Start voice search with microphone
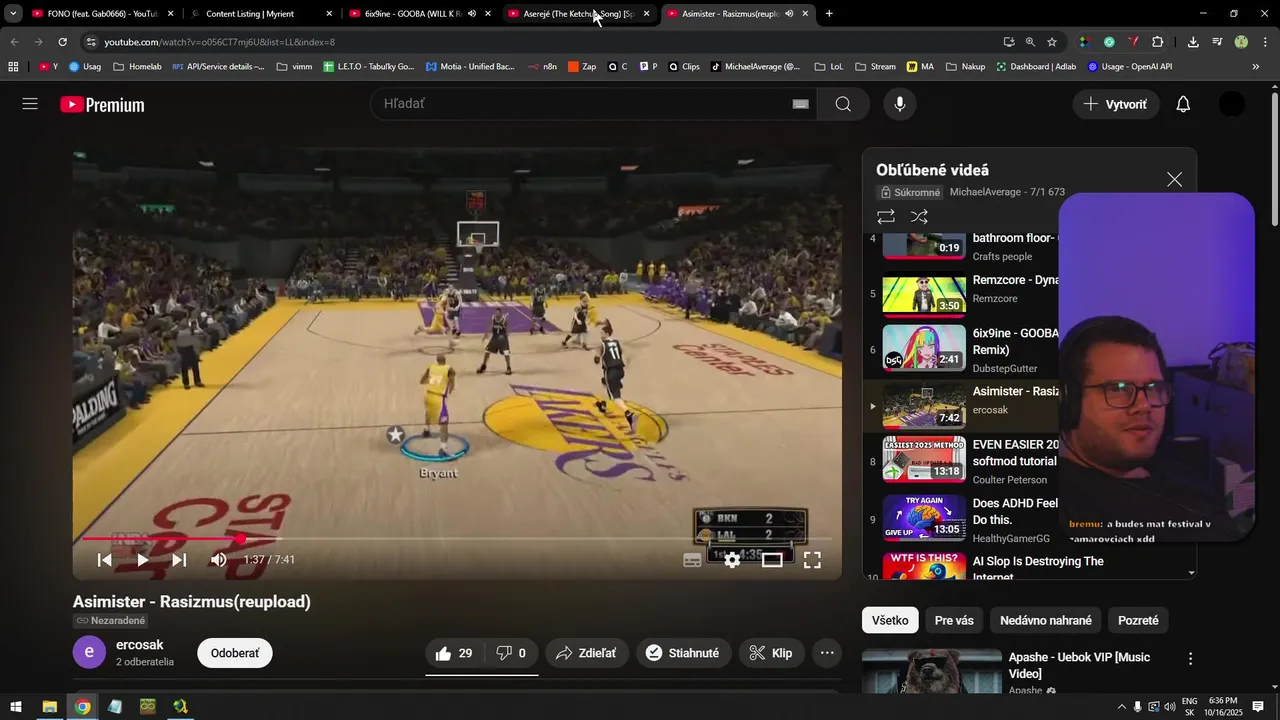1280x720 pixels. (900, 104)
